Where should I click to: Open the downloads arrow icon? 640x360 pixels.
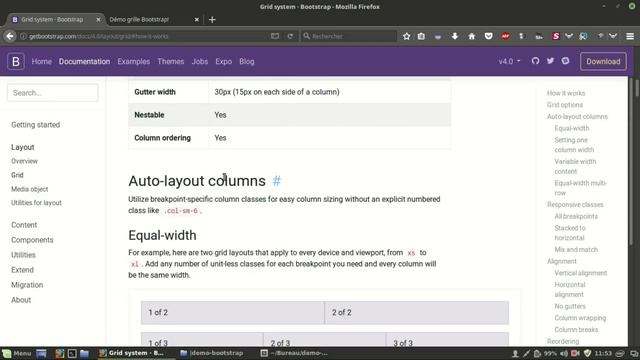pyautogui.click(x=455, y=36)
